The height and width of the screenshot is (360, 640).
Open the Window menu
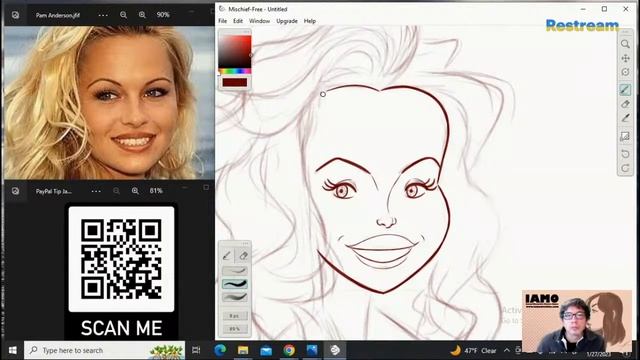tap(259, 21)
